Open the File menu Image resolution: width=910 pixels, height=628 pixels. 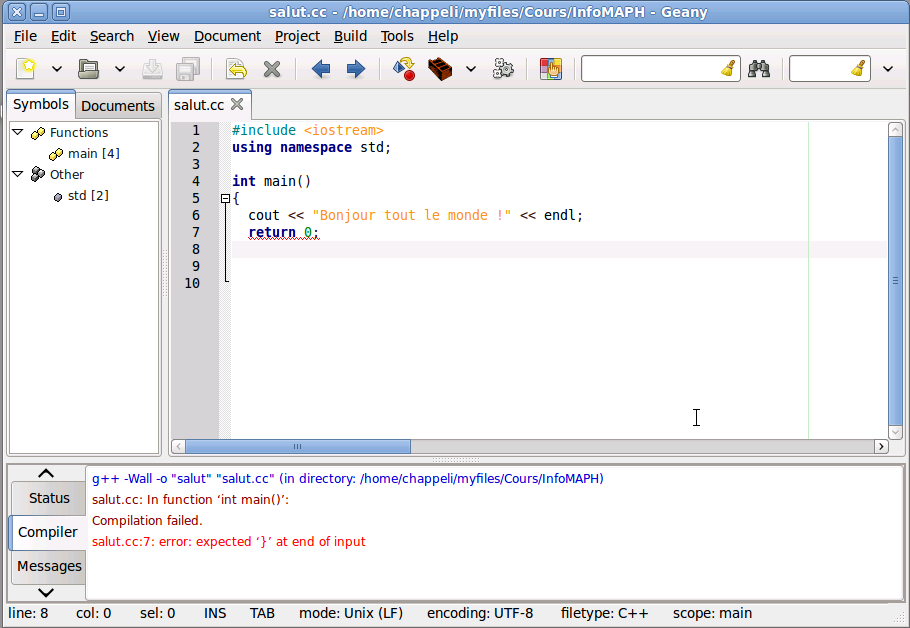point(25,36)
